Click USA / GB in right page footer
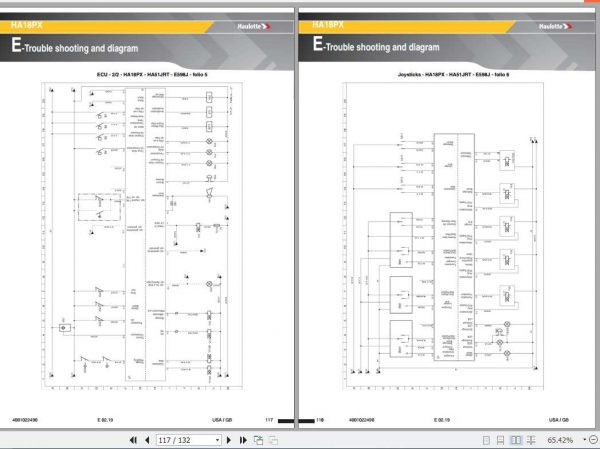Image resolution: width=600 pixels, height=449 pixels. tap(559, 420)
